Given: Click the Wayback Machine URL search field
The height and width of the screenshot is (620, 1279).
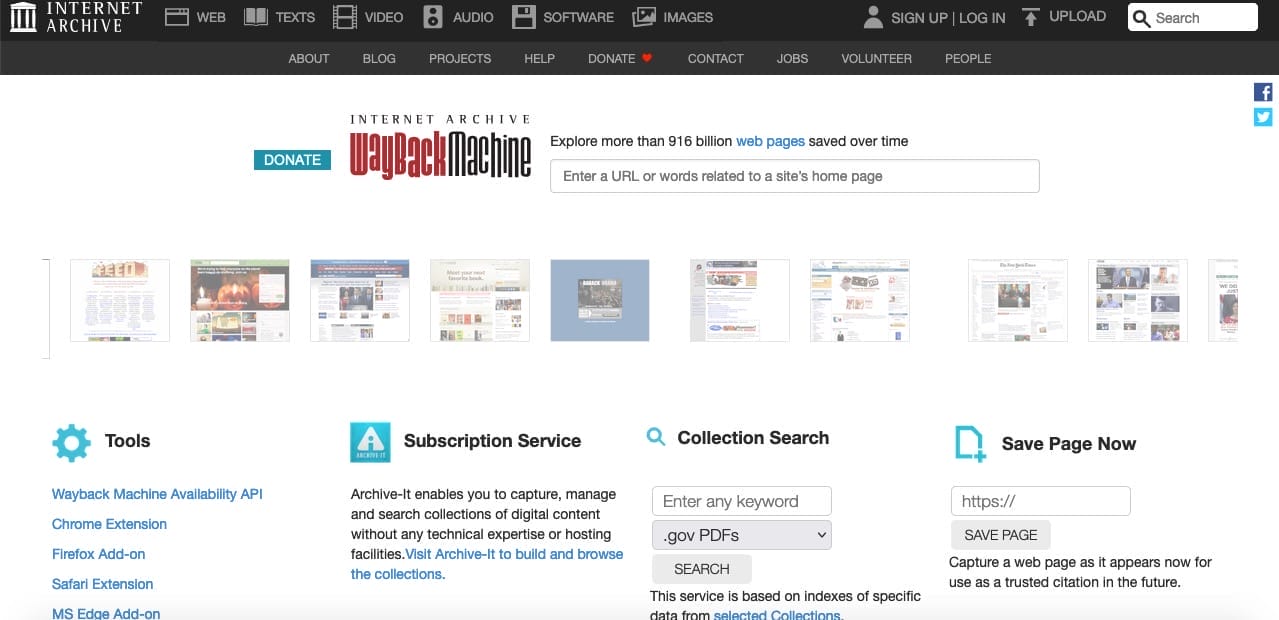Looking at the screenshot, I should tap(794, 176).
